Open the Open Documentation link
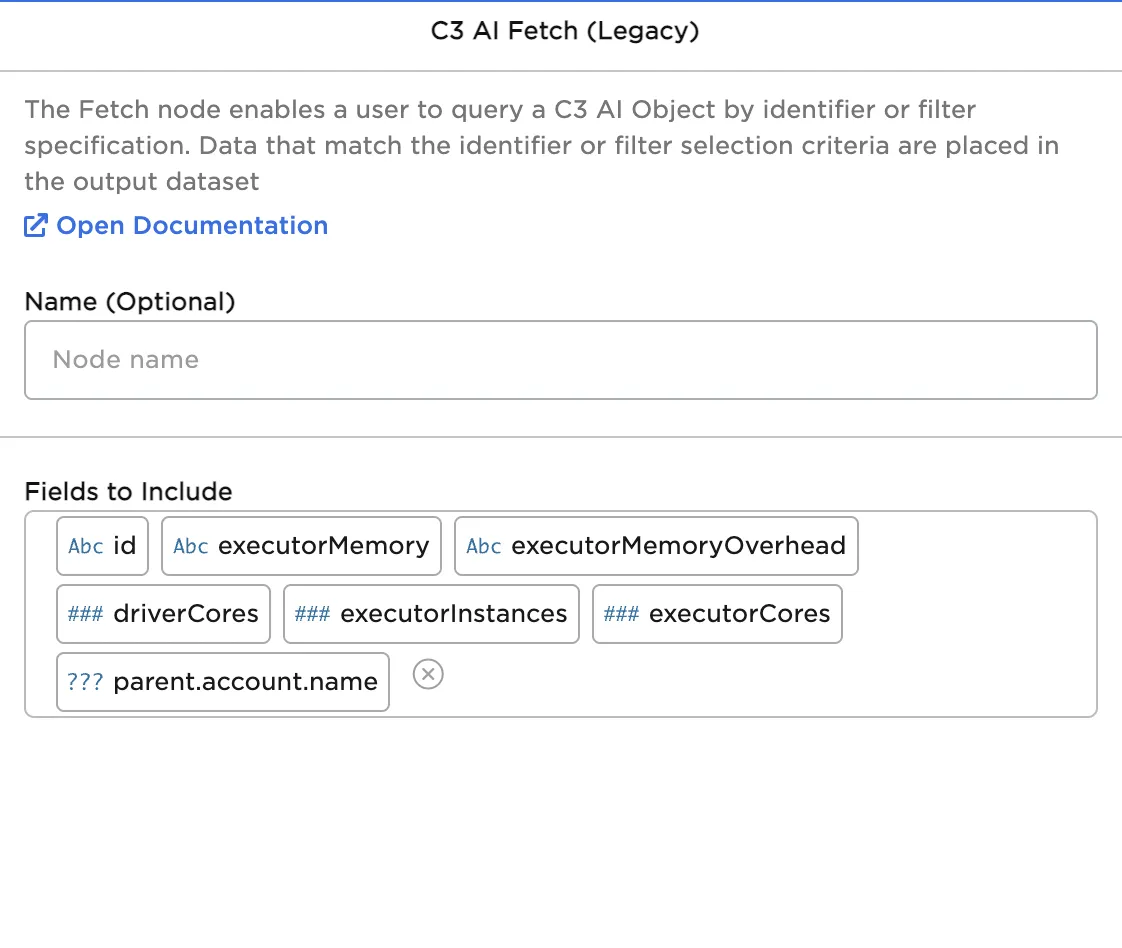Image resolution: width=1122 pixels, height=948 pixels. click(192, 226)
